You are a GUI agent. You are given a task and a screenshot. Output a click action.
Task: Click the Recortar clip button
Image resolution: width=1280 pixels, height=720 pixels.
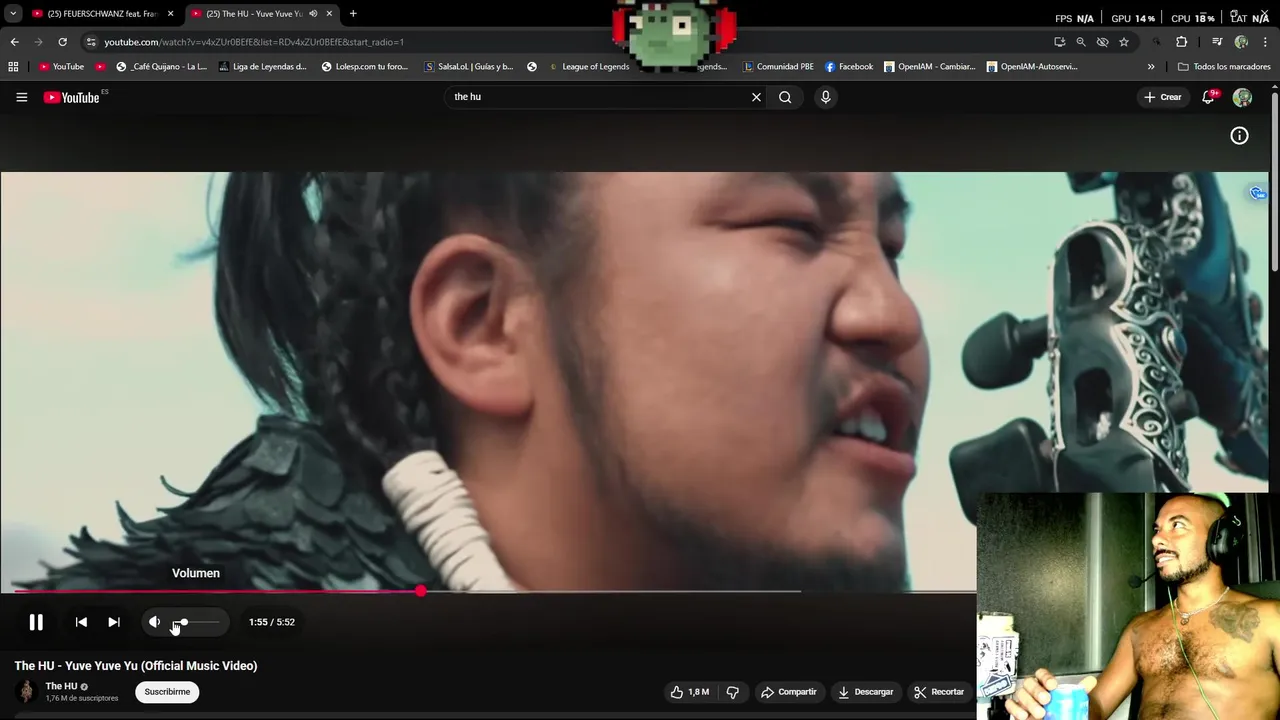click(939, 692)
